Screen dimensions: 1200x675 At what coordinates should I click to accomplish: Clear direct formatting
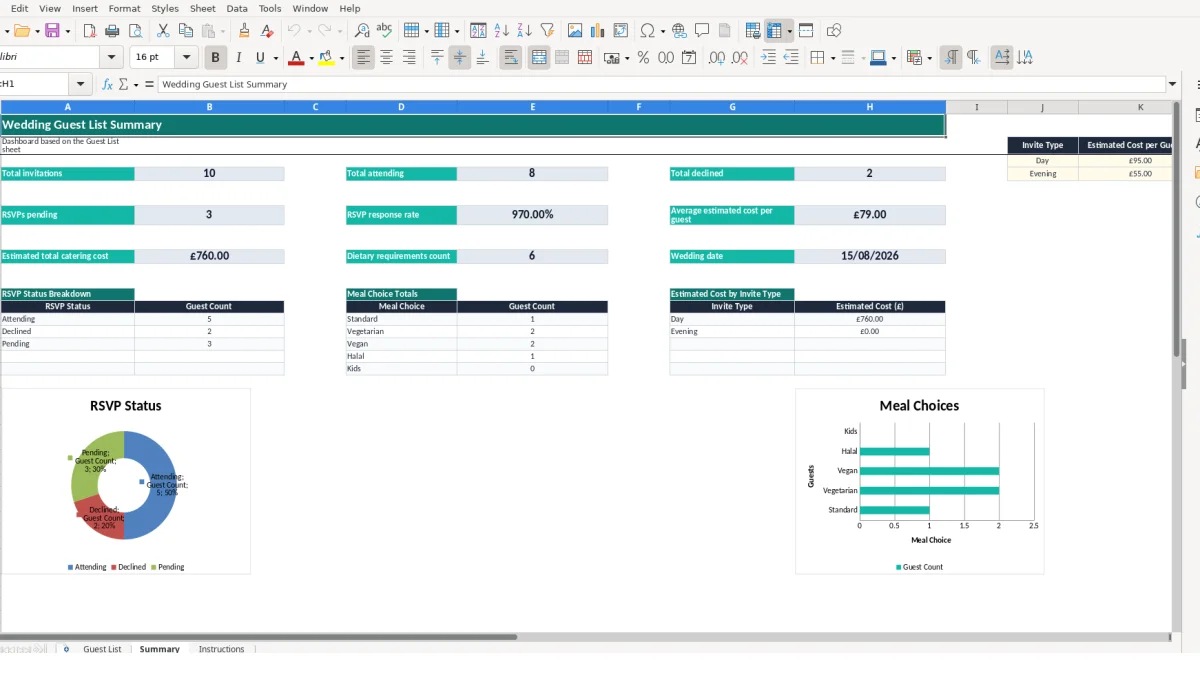(266, 31)
